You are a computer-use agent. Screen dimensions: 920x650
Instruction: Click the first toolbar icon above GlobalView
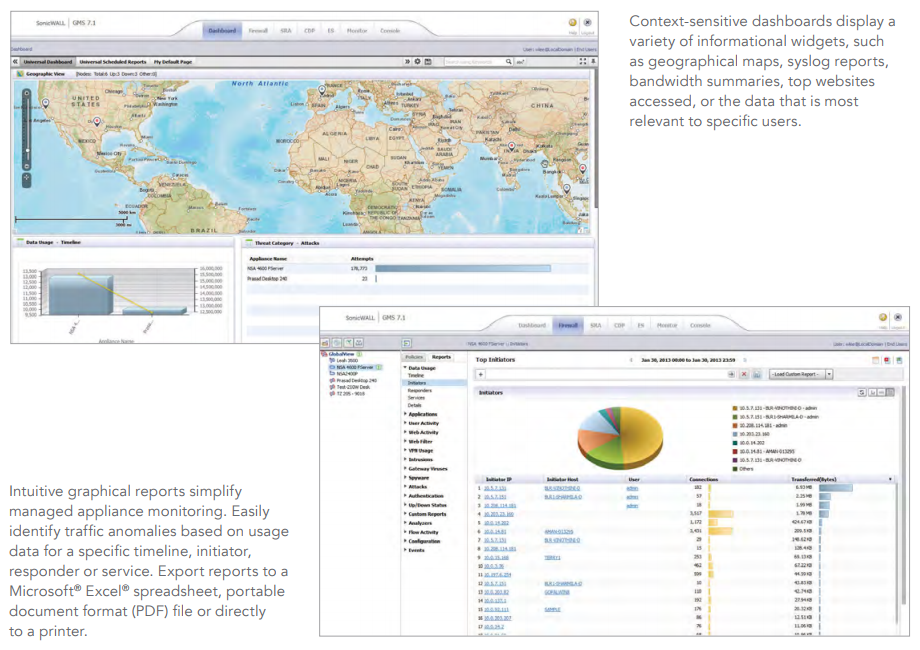click(325, 343)
